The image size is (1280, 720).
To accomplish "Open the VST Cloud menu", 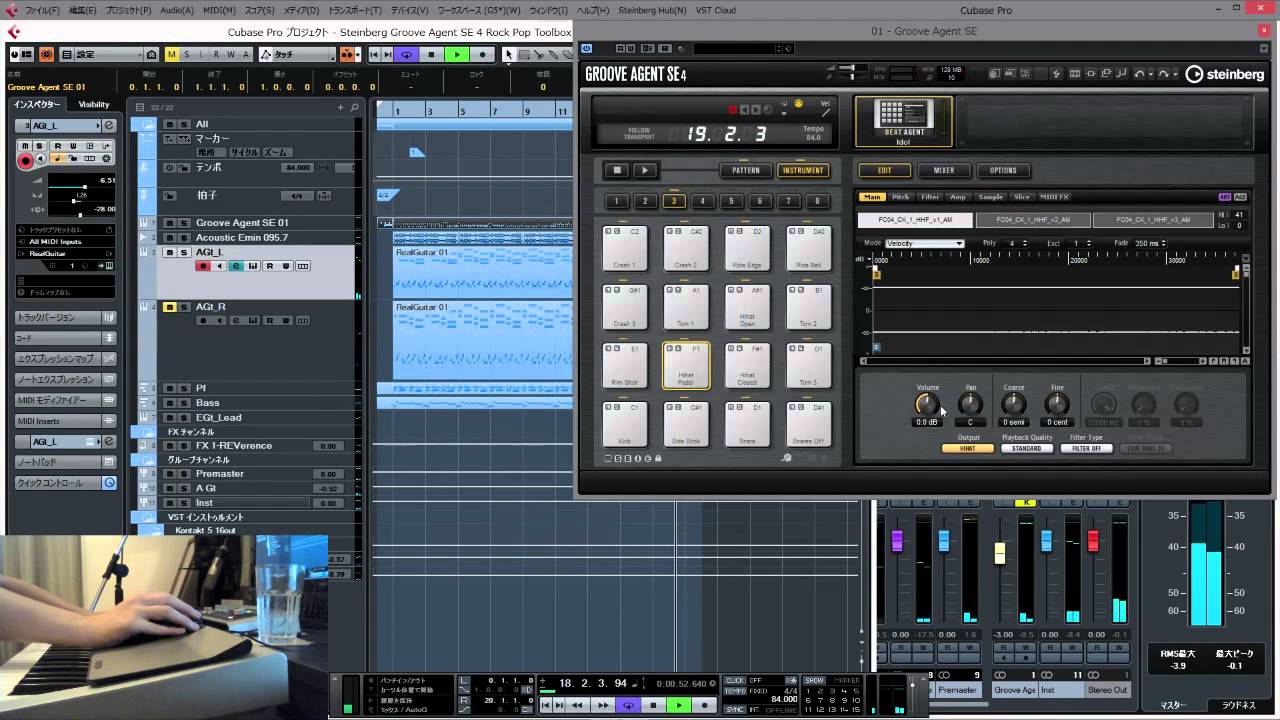I will (717, 10).
